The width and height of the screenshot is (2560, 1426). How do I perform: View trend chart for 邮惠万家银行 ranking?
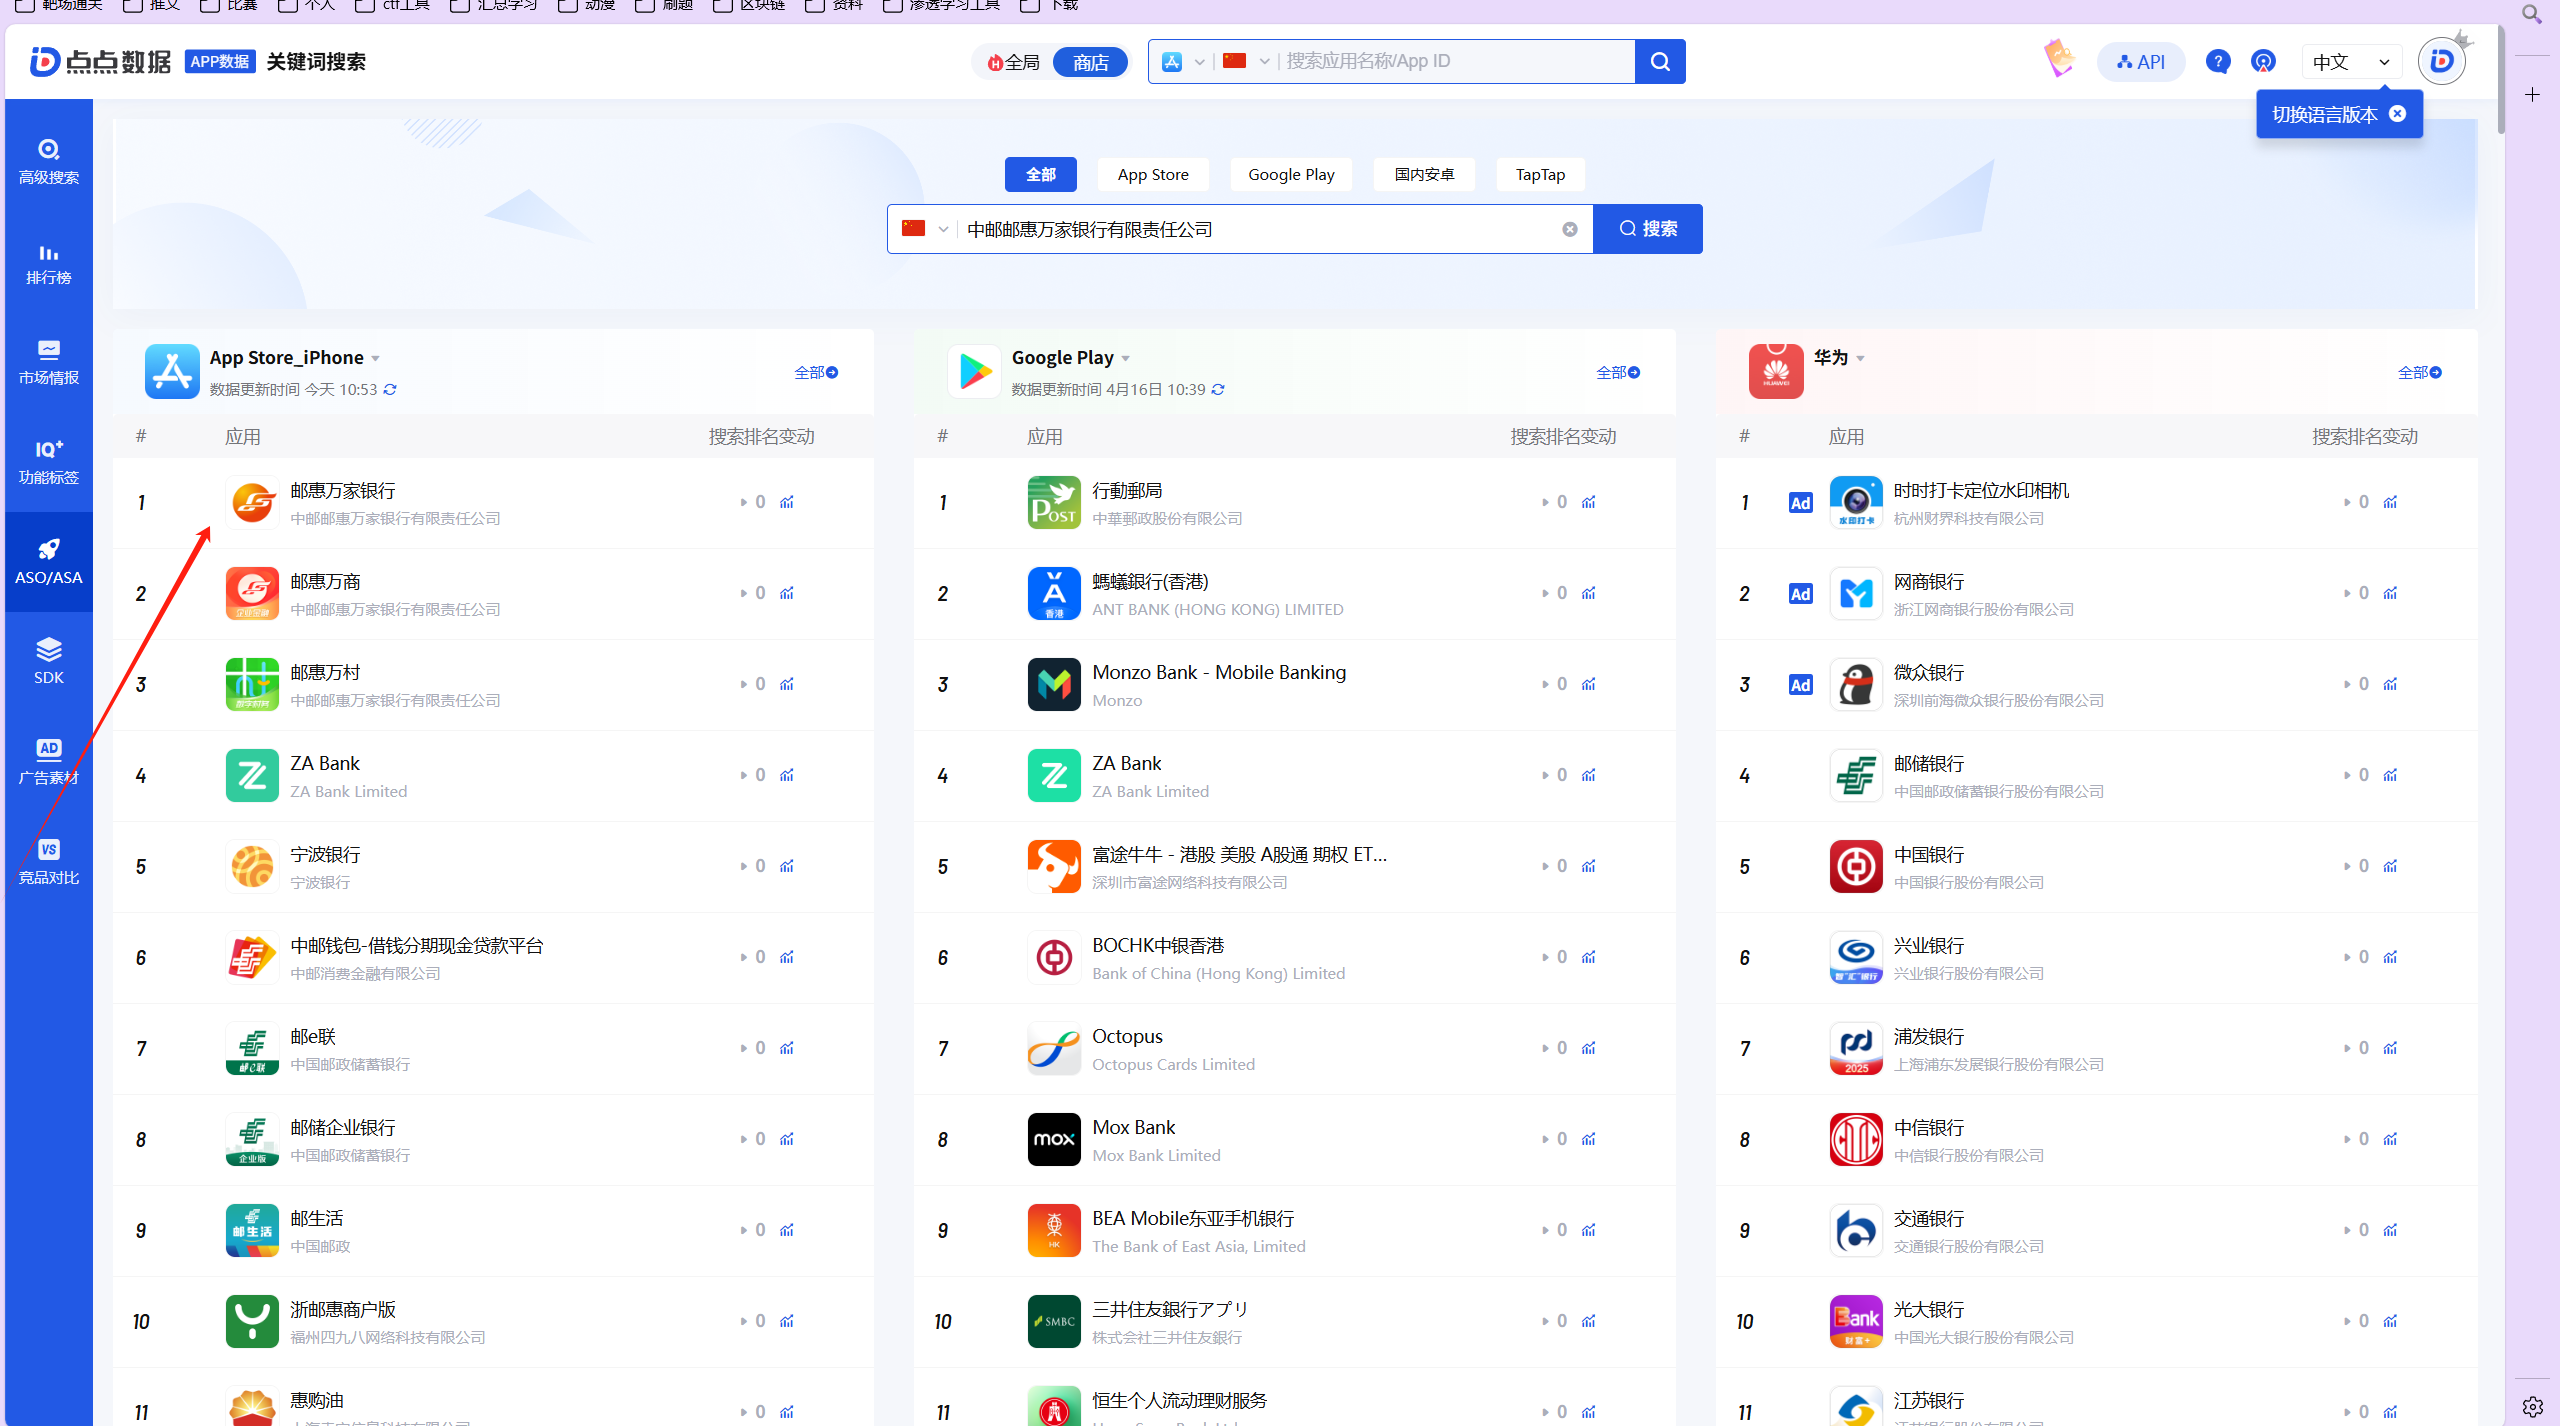click(787, 502)
